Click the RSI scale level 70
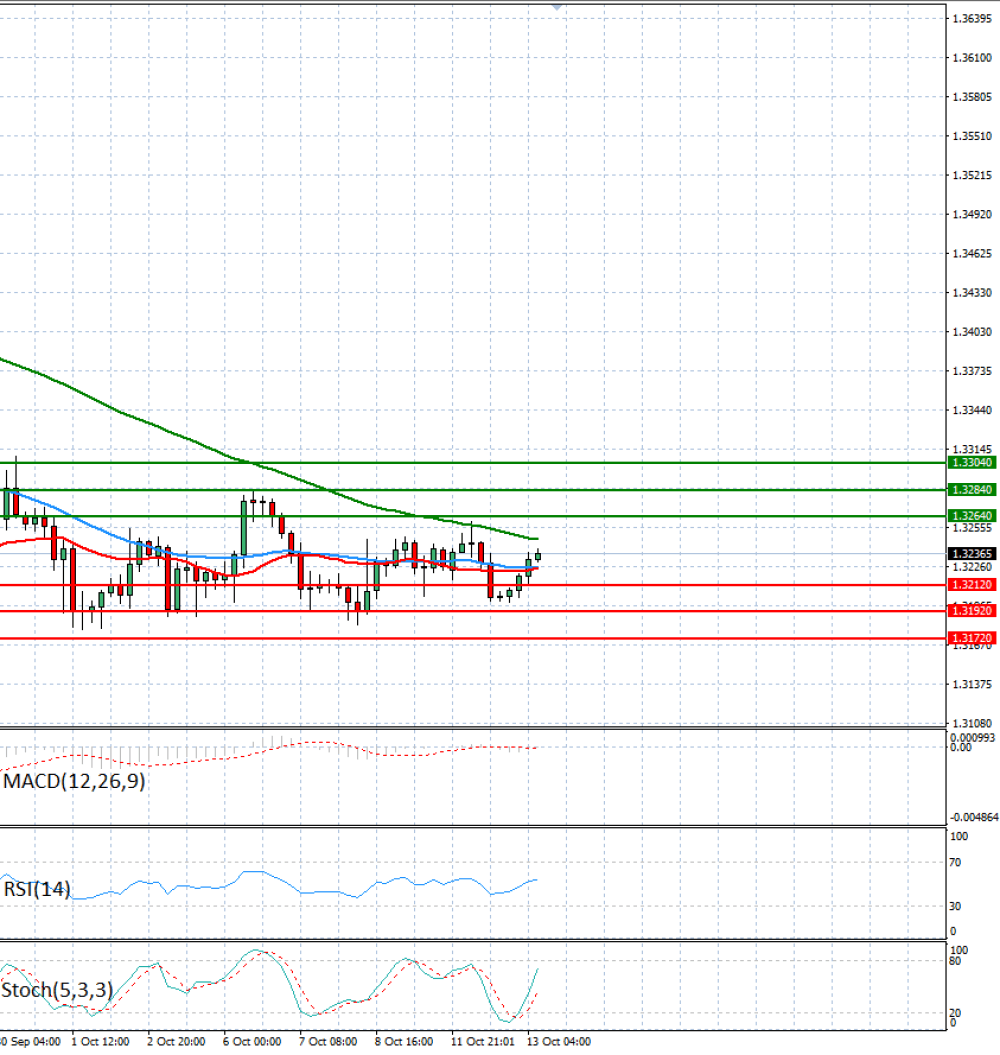Viewport: 1000px width, 1055px height. pos(955,863)
